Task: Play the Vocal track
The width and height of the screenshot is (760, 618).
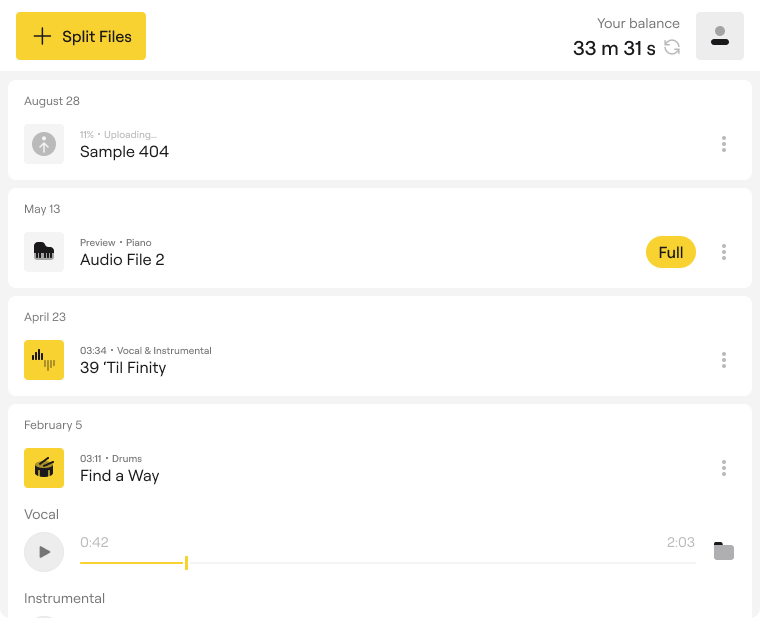Action: (44, 552)
